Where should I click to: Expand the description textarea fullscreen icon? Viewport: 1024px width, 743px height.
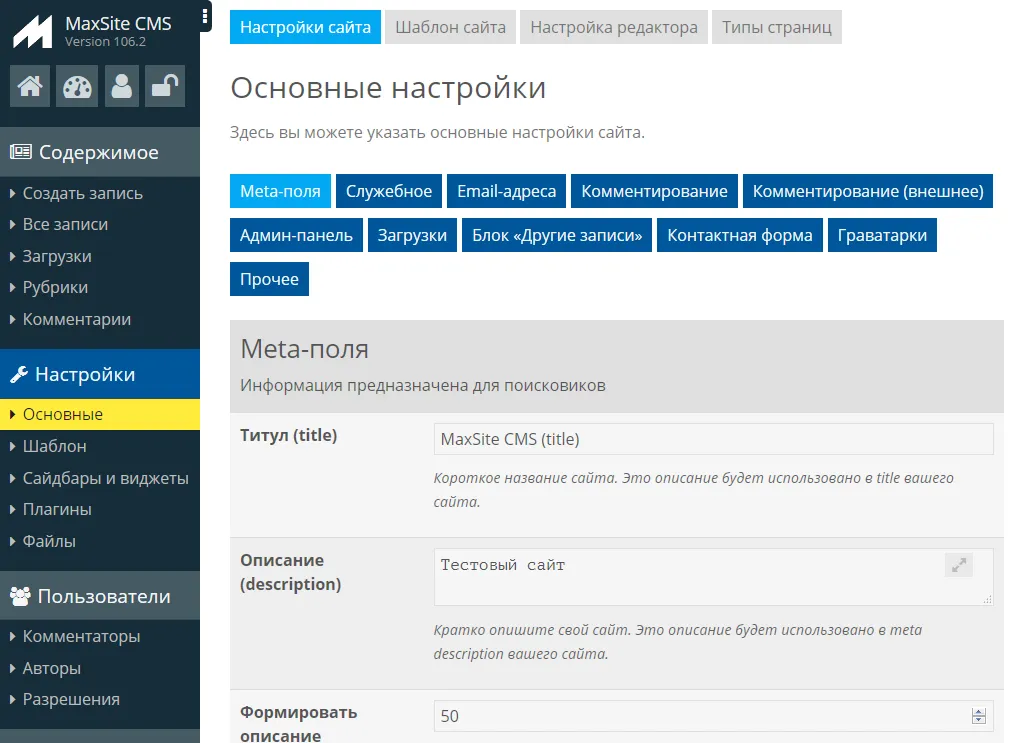point(959,565)
